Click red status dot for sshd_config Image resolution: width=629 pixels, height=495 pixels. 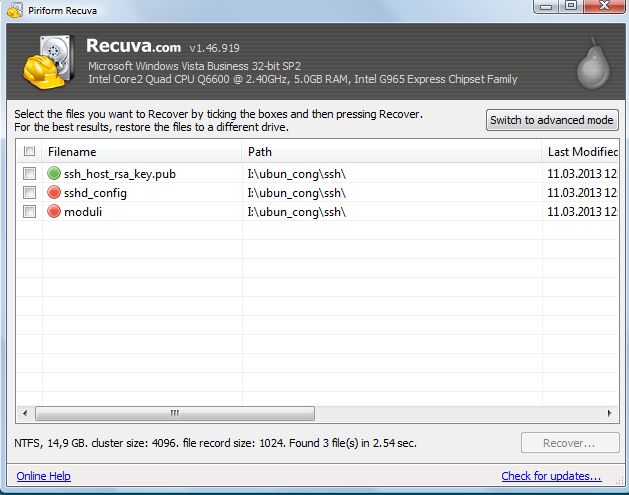(x=54, y=192)
